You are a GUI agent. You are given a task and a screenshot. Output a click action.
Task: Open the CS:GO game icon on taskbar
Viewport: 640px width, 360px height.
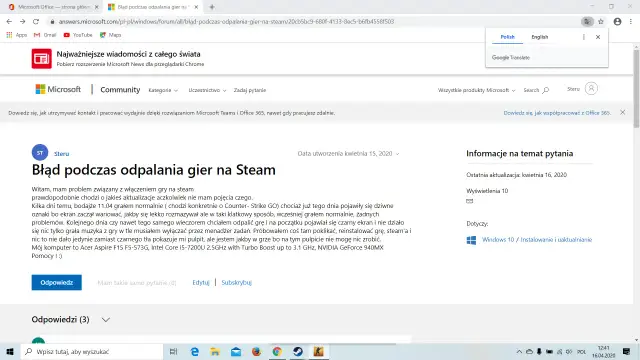pyautogui.click(x=318, y=351)
